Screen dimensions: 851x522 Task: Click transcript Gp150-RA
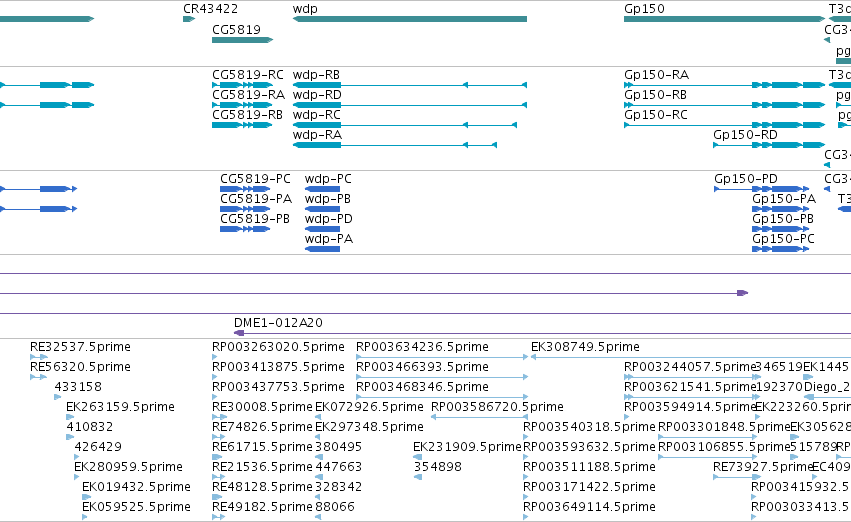tap(656, 75)
